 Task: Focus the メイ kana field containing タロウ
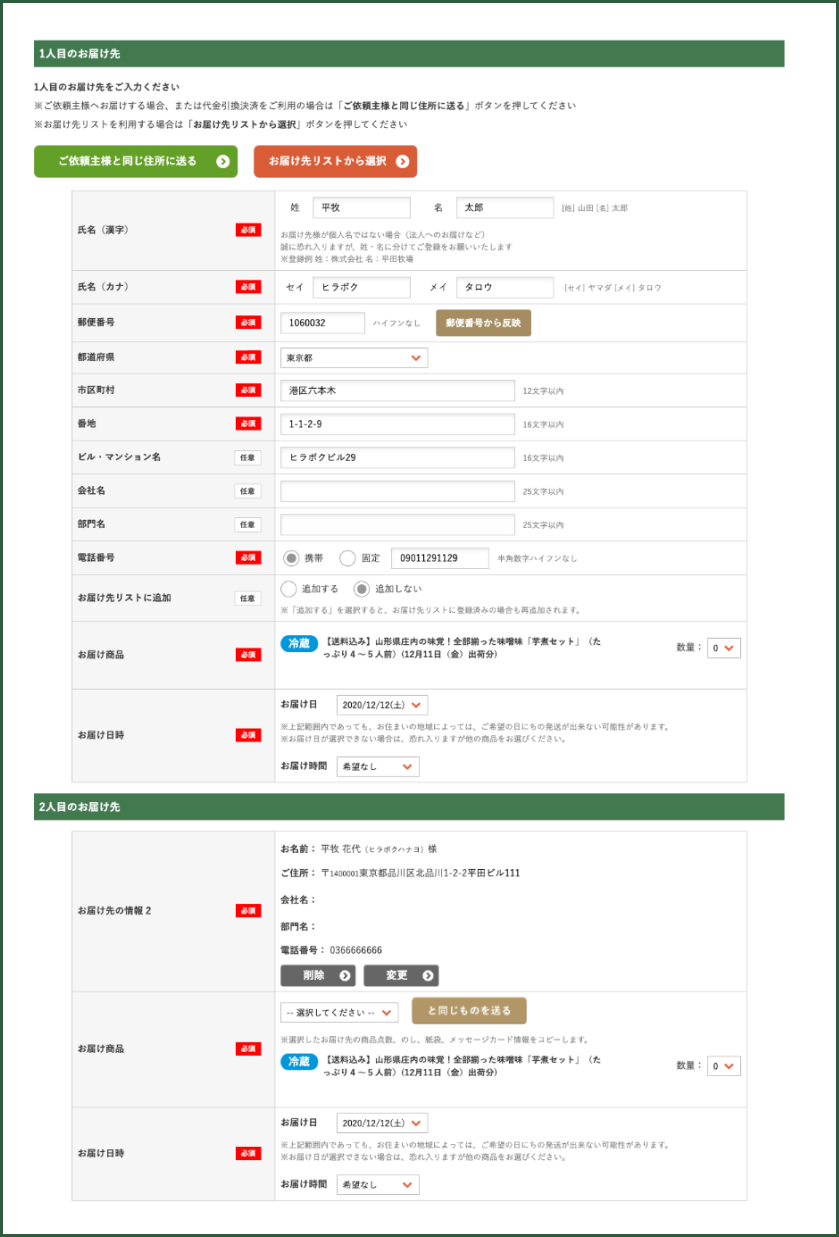pos(505,287)
